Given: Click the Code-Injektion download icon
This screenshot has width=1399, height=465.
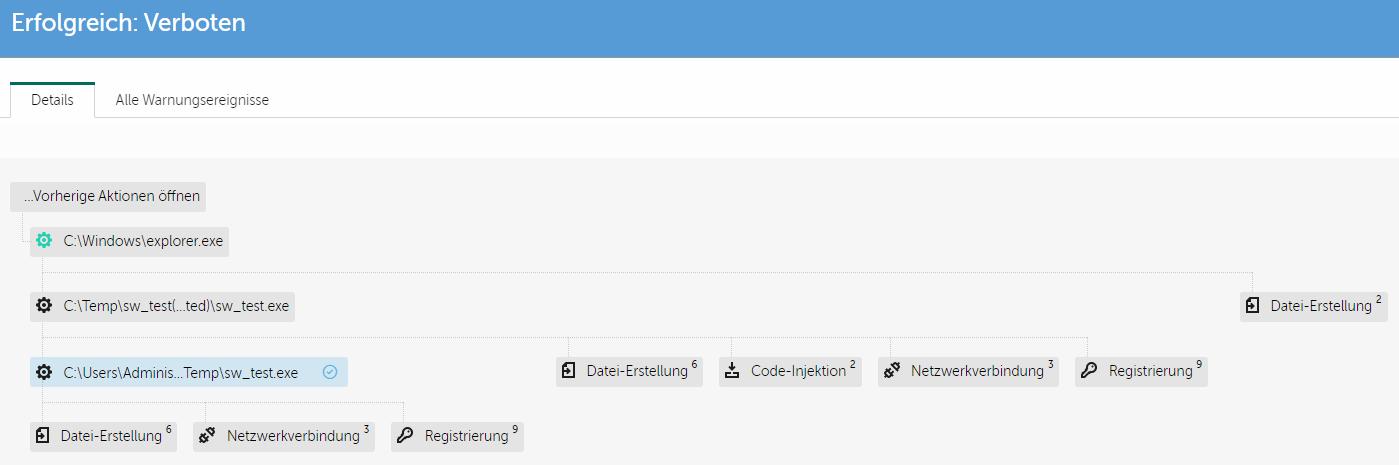Looking at the screenshot, I should pyautogui.click(x=732, y=371).
